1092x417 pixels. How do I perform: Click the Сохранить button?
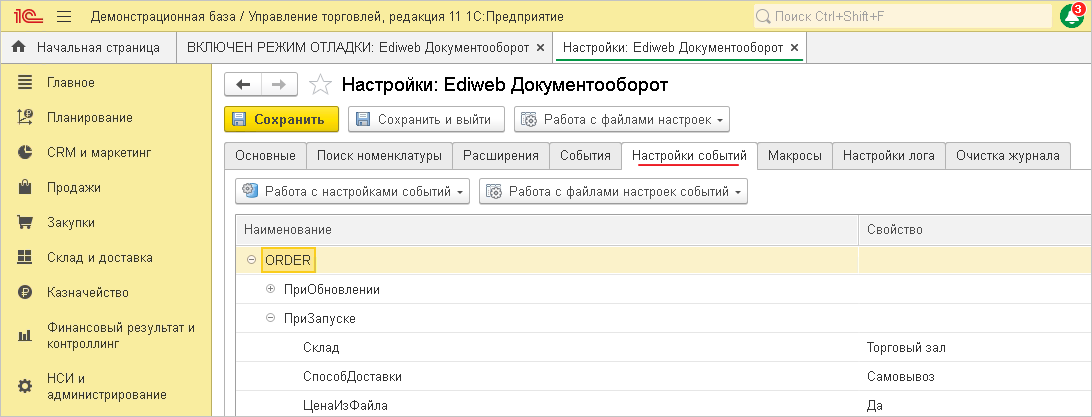coord(281,120)
